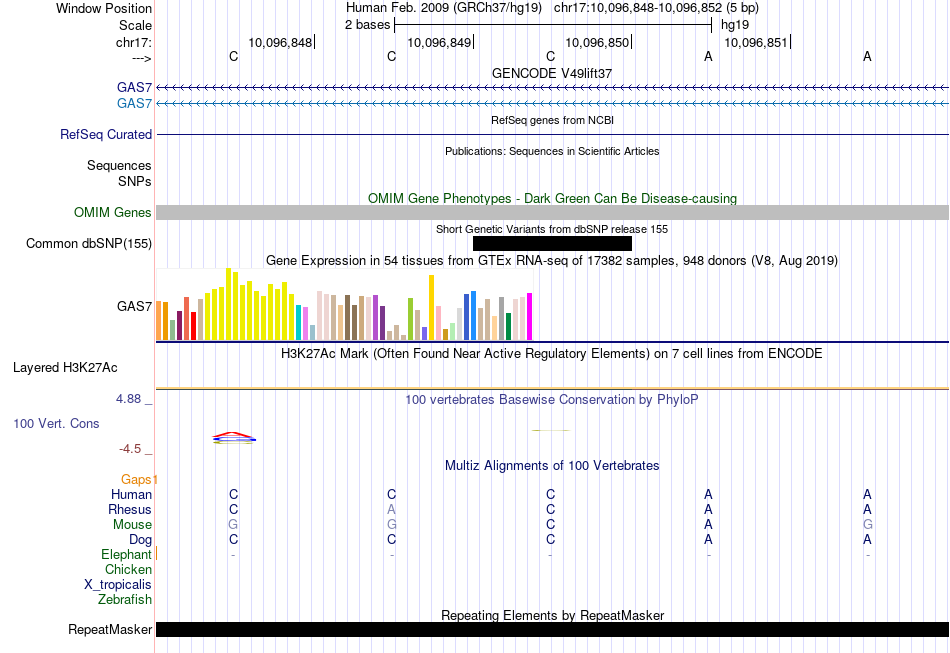Click the Scale ruler label
The height and width of the screenshot is (653, 950).
136,25
